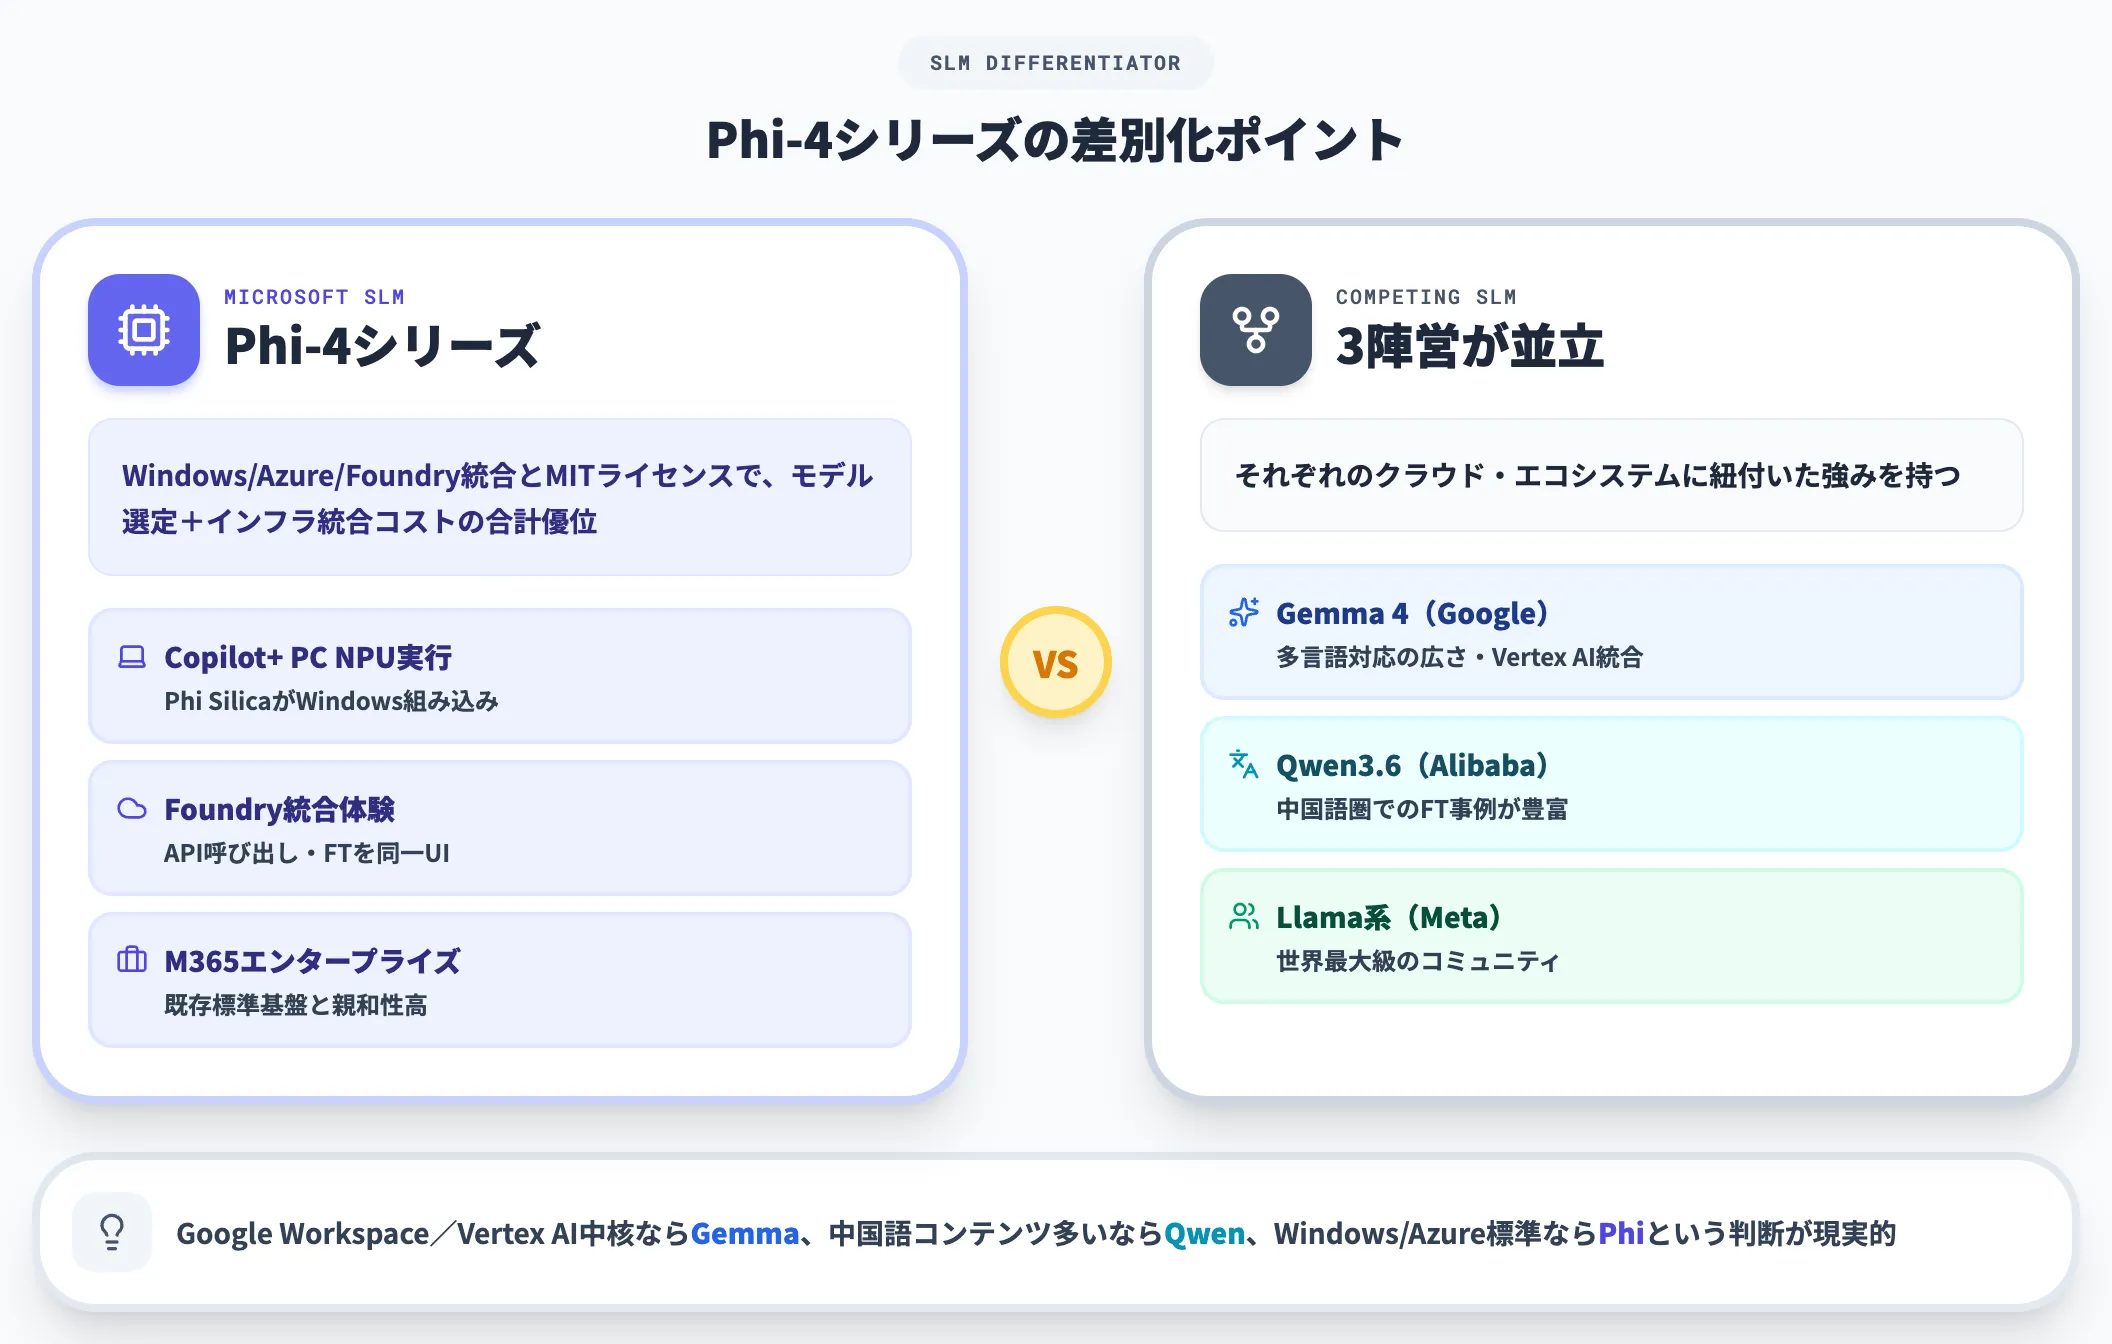Click the lightbulb icon in bottom note
Image resolution: width=2112 pixels, height=1344 pixels.
pos(112,1232)
